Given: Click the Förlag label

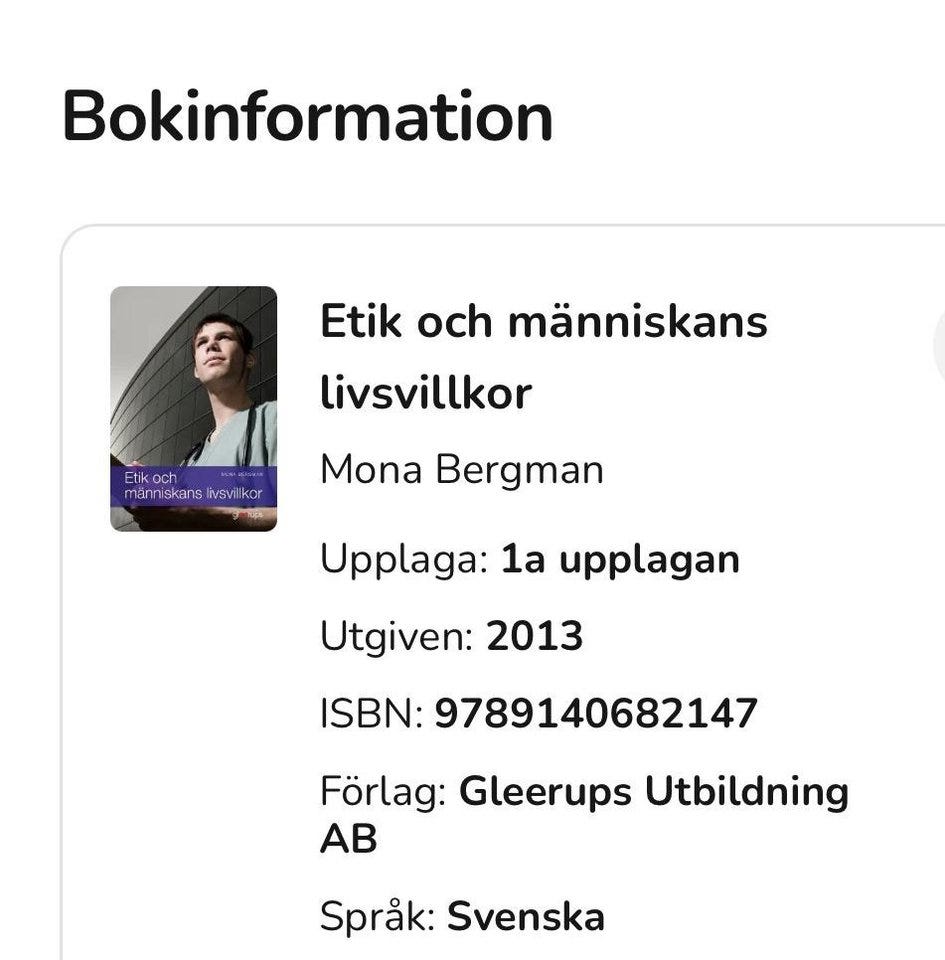Looking at the screenshot, I should click(x=383, y=792).
